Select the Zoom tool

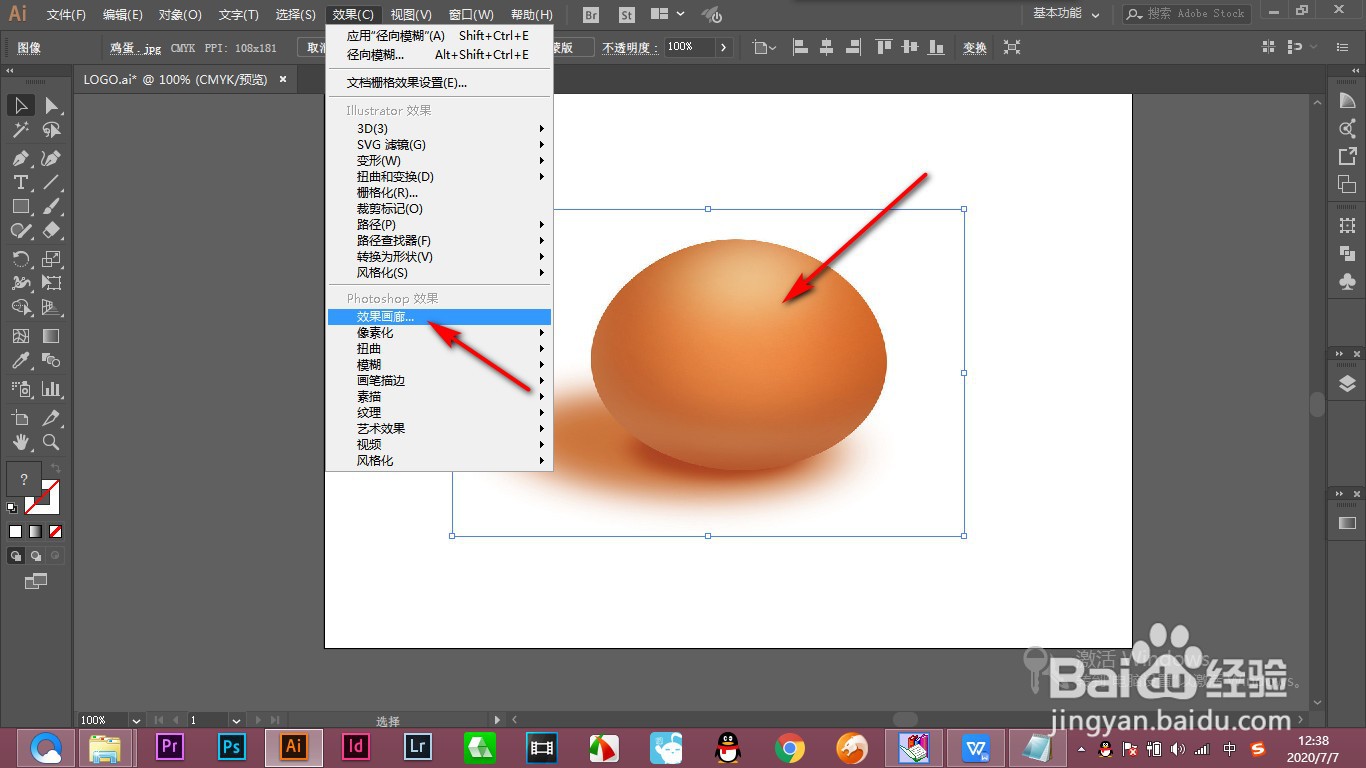[x=51, y=442]
